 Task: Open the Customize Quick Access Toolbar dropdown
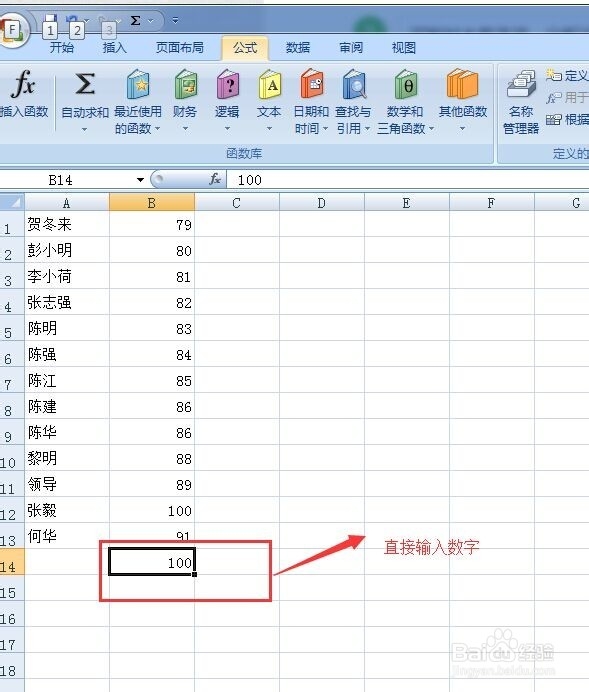pos(175,20)
